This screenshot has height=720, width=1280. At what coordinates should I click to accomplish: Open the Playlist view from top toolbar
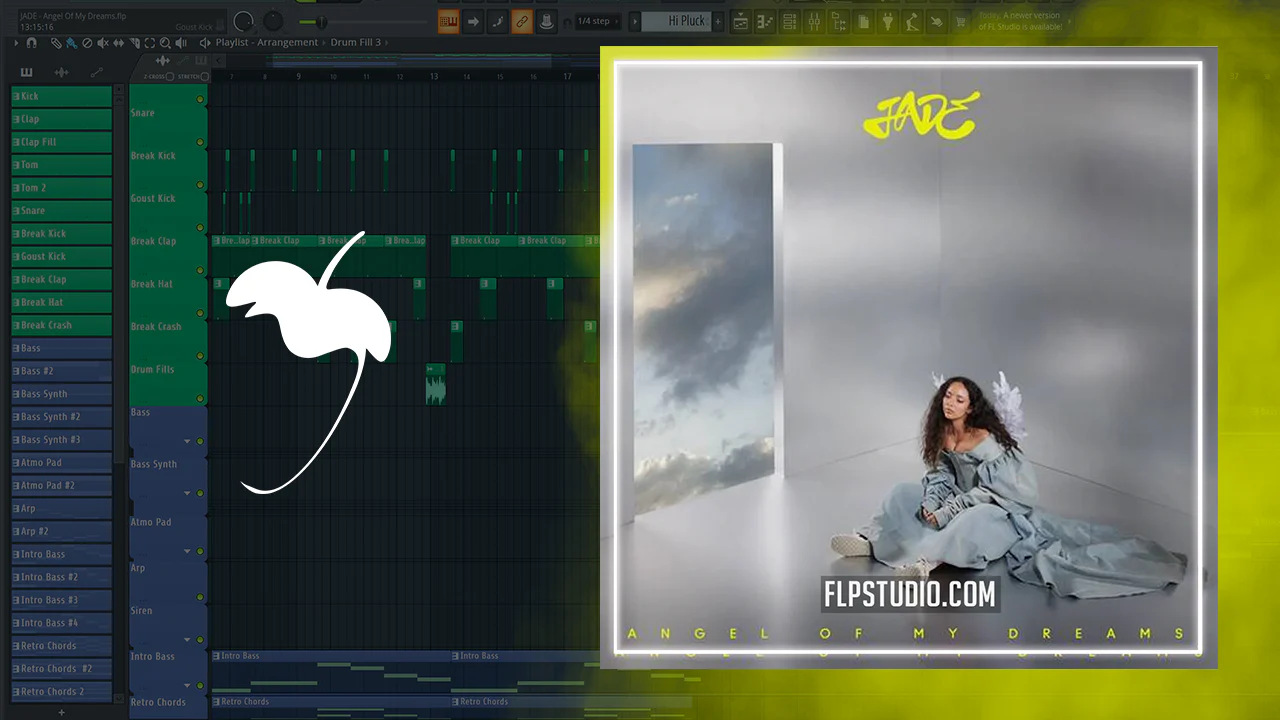click(x=740, y=21)
